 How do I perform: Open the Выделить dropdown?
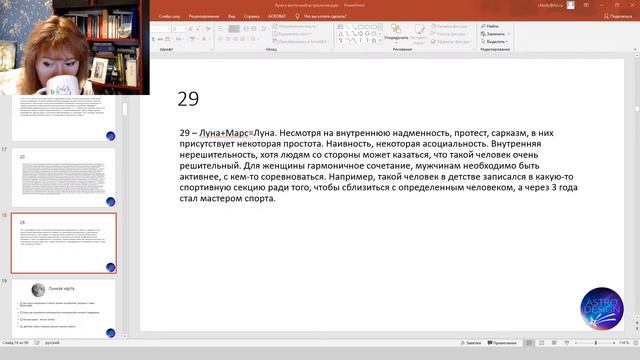(494, 42)
